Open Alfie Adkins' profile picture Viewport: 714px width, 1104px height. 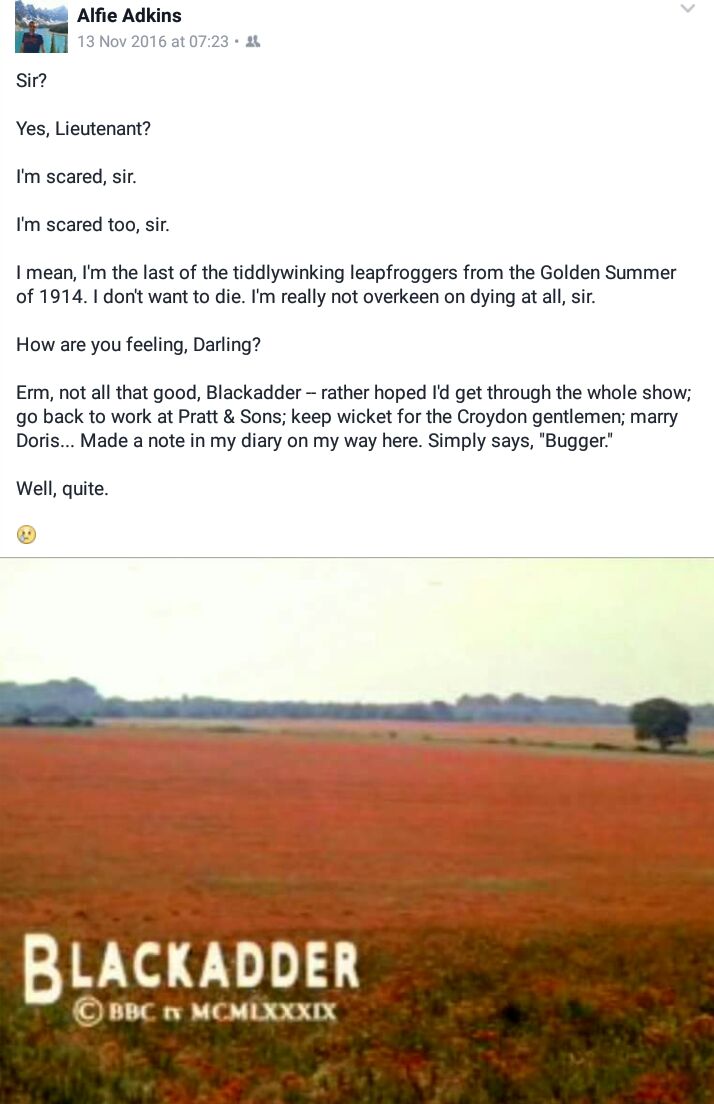[41, 27]
